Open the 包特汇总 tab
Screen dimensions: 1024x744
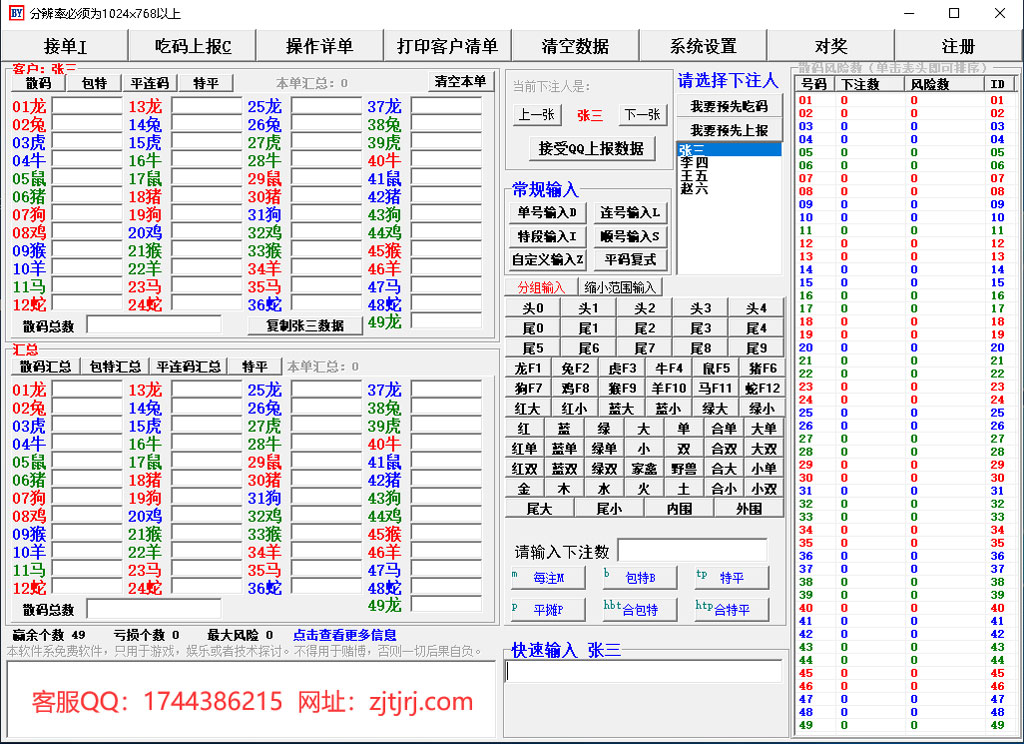(115, 366)
